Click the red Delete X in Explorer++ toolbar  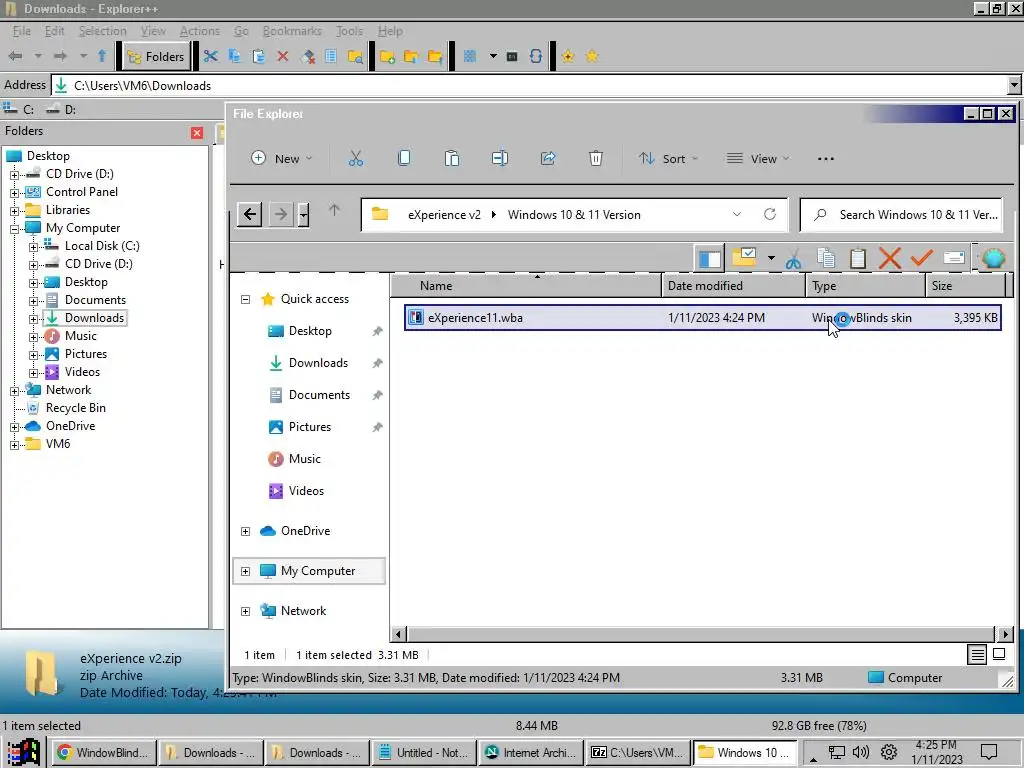tap(283, 57)
